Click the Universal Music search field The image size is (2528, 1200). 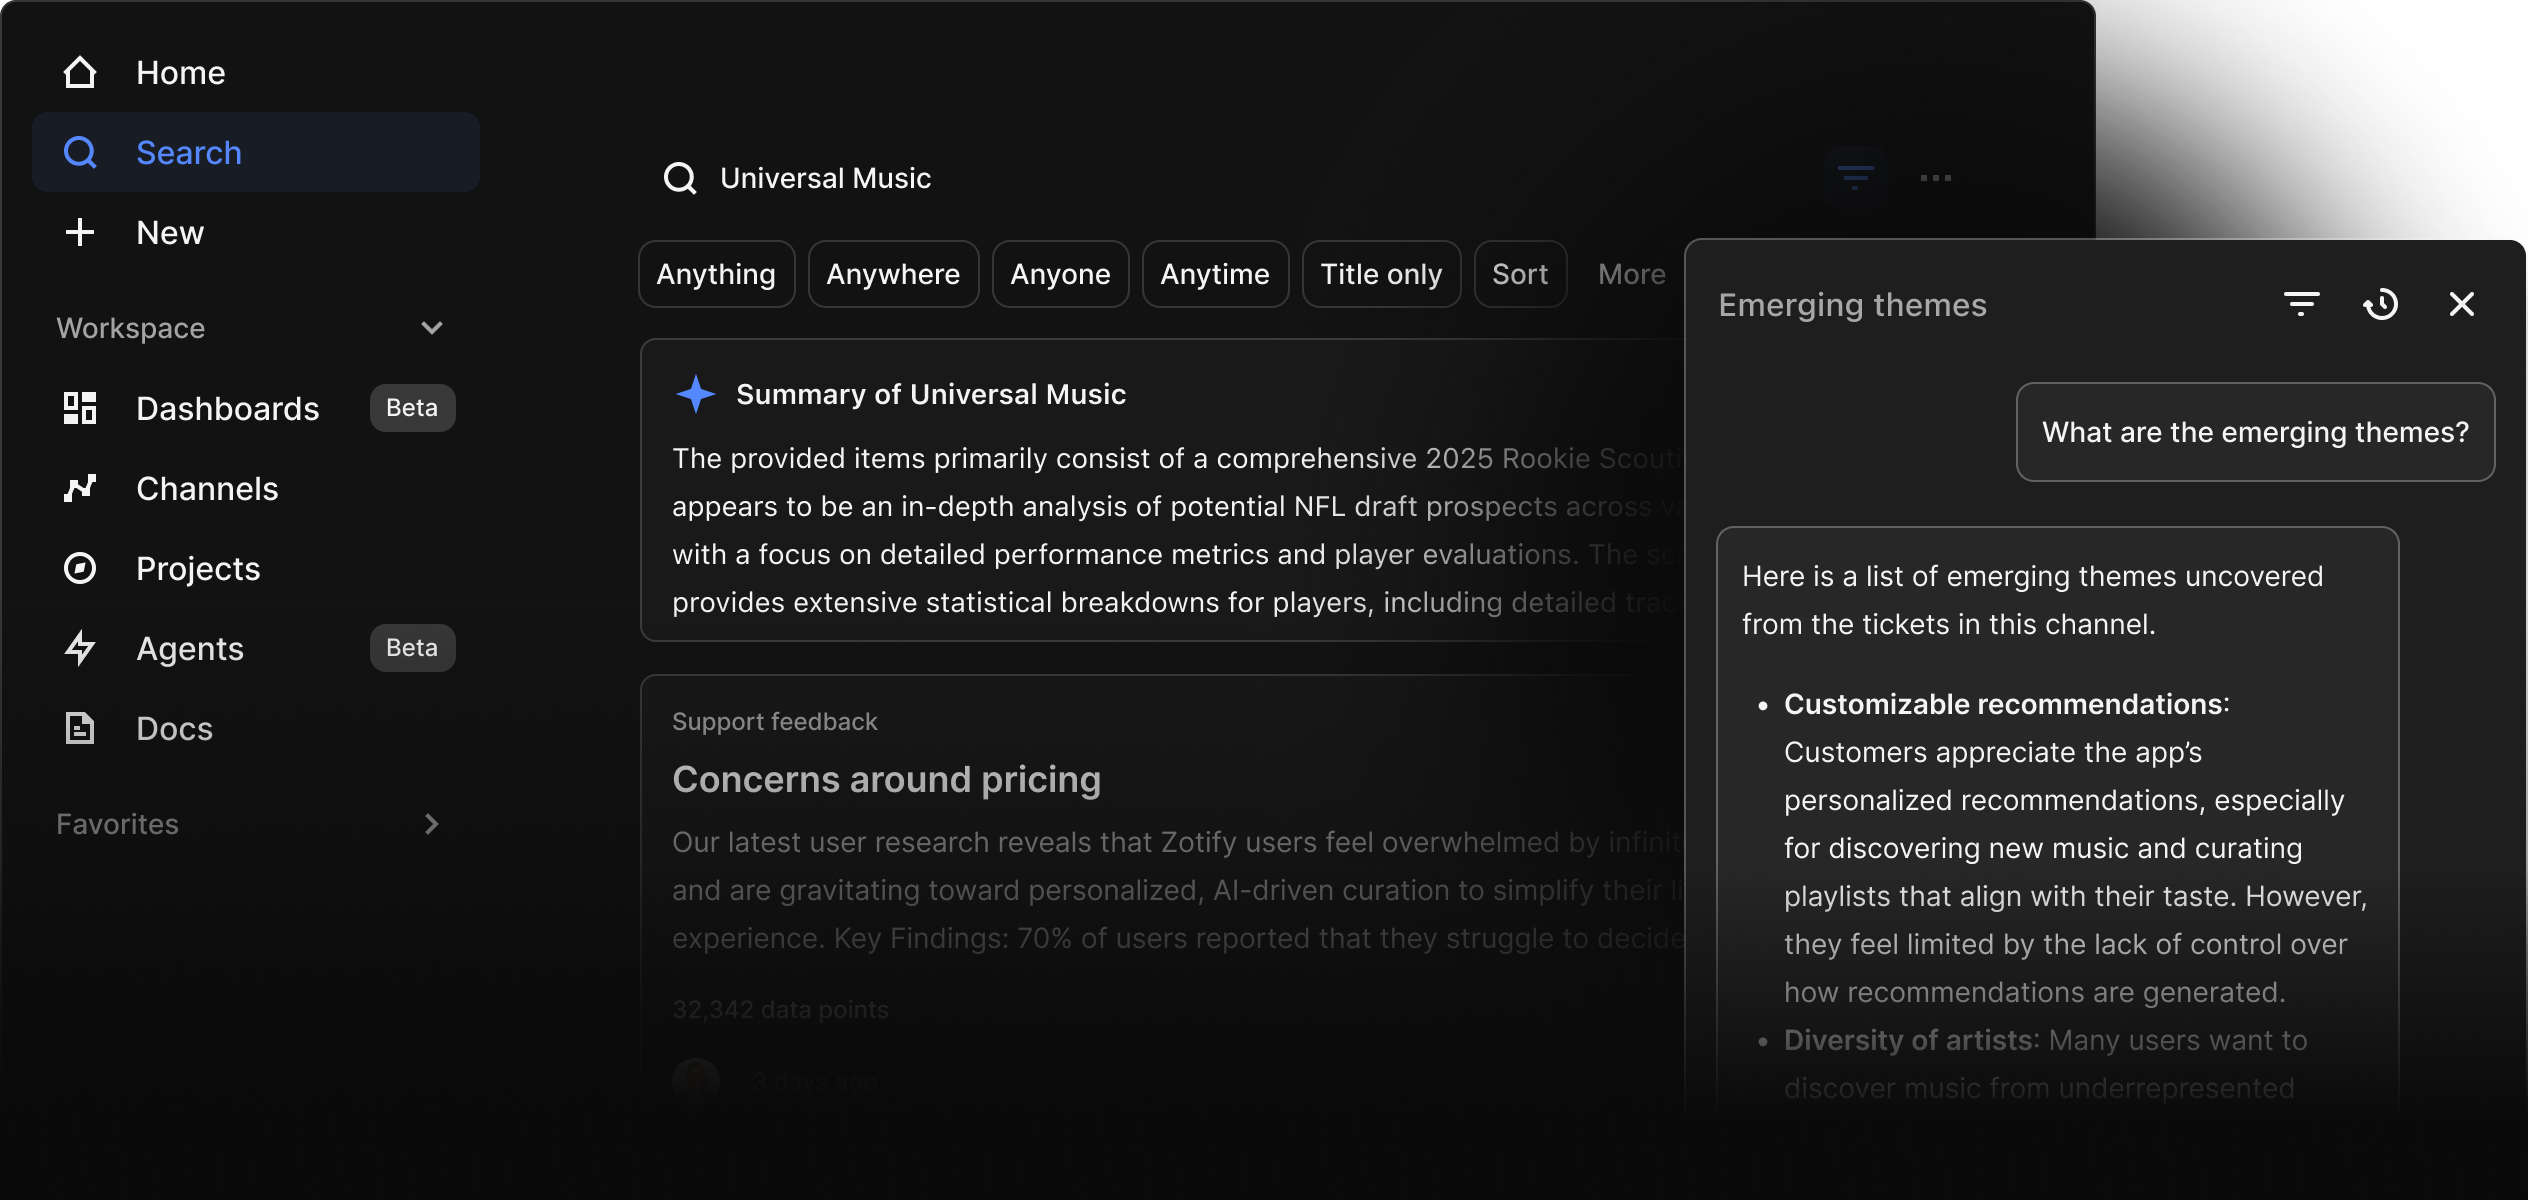(825, 178)
